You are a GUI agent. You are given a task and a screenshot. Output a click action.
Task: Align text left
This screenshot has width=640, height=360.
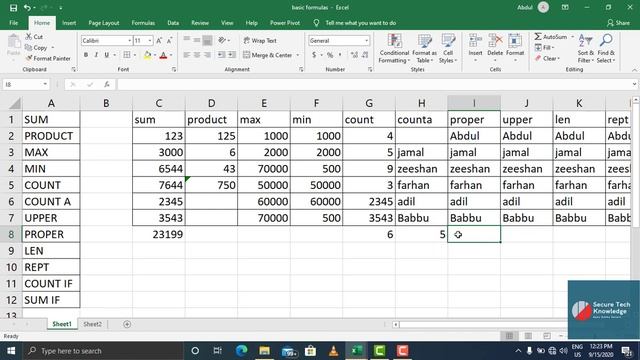point(187,55)
